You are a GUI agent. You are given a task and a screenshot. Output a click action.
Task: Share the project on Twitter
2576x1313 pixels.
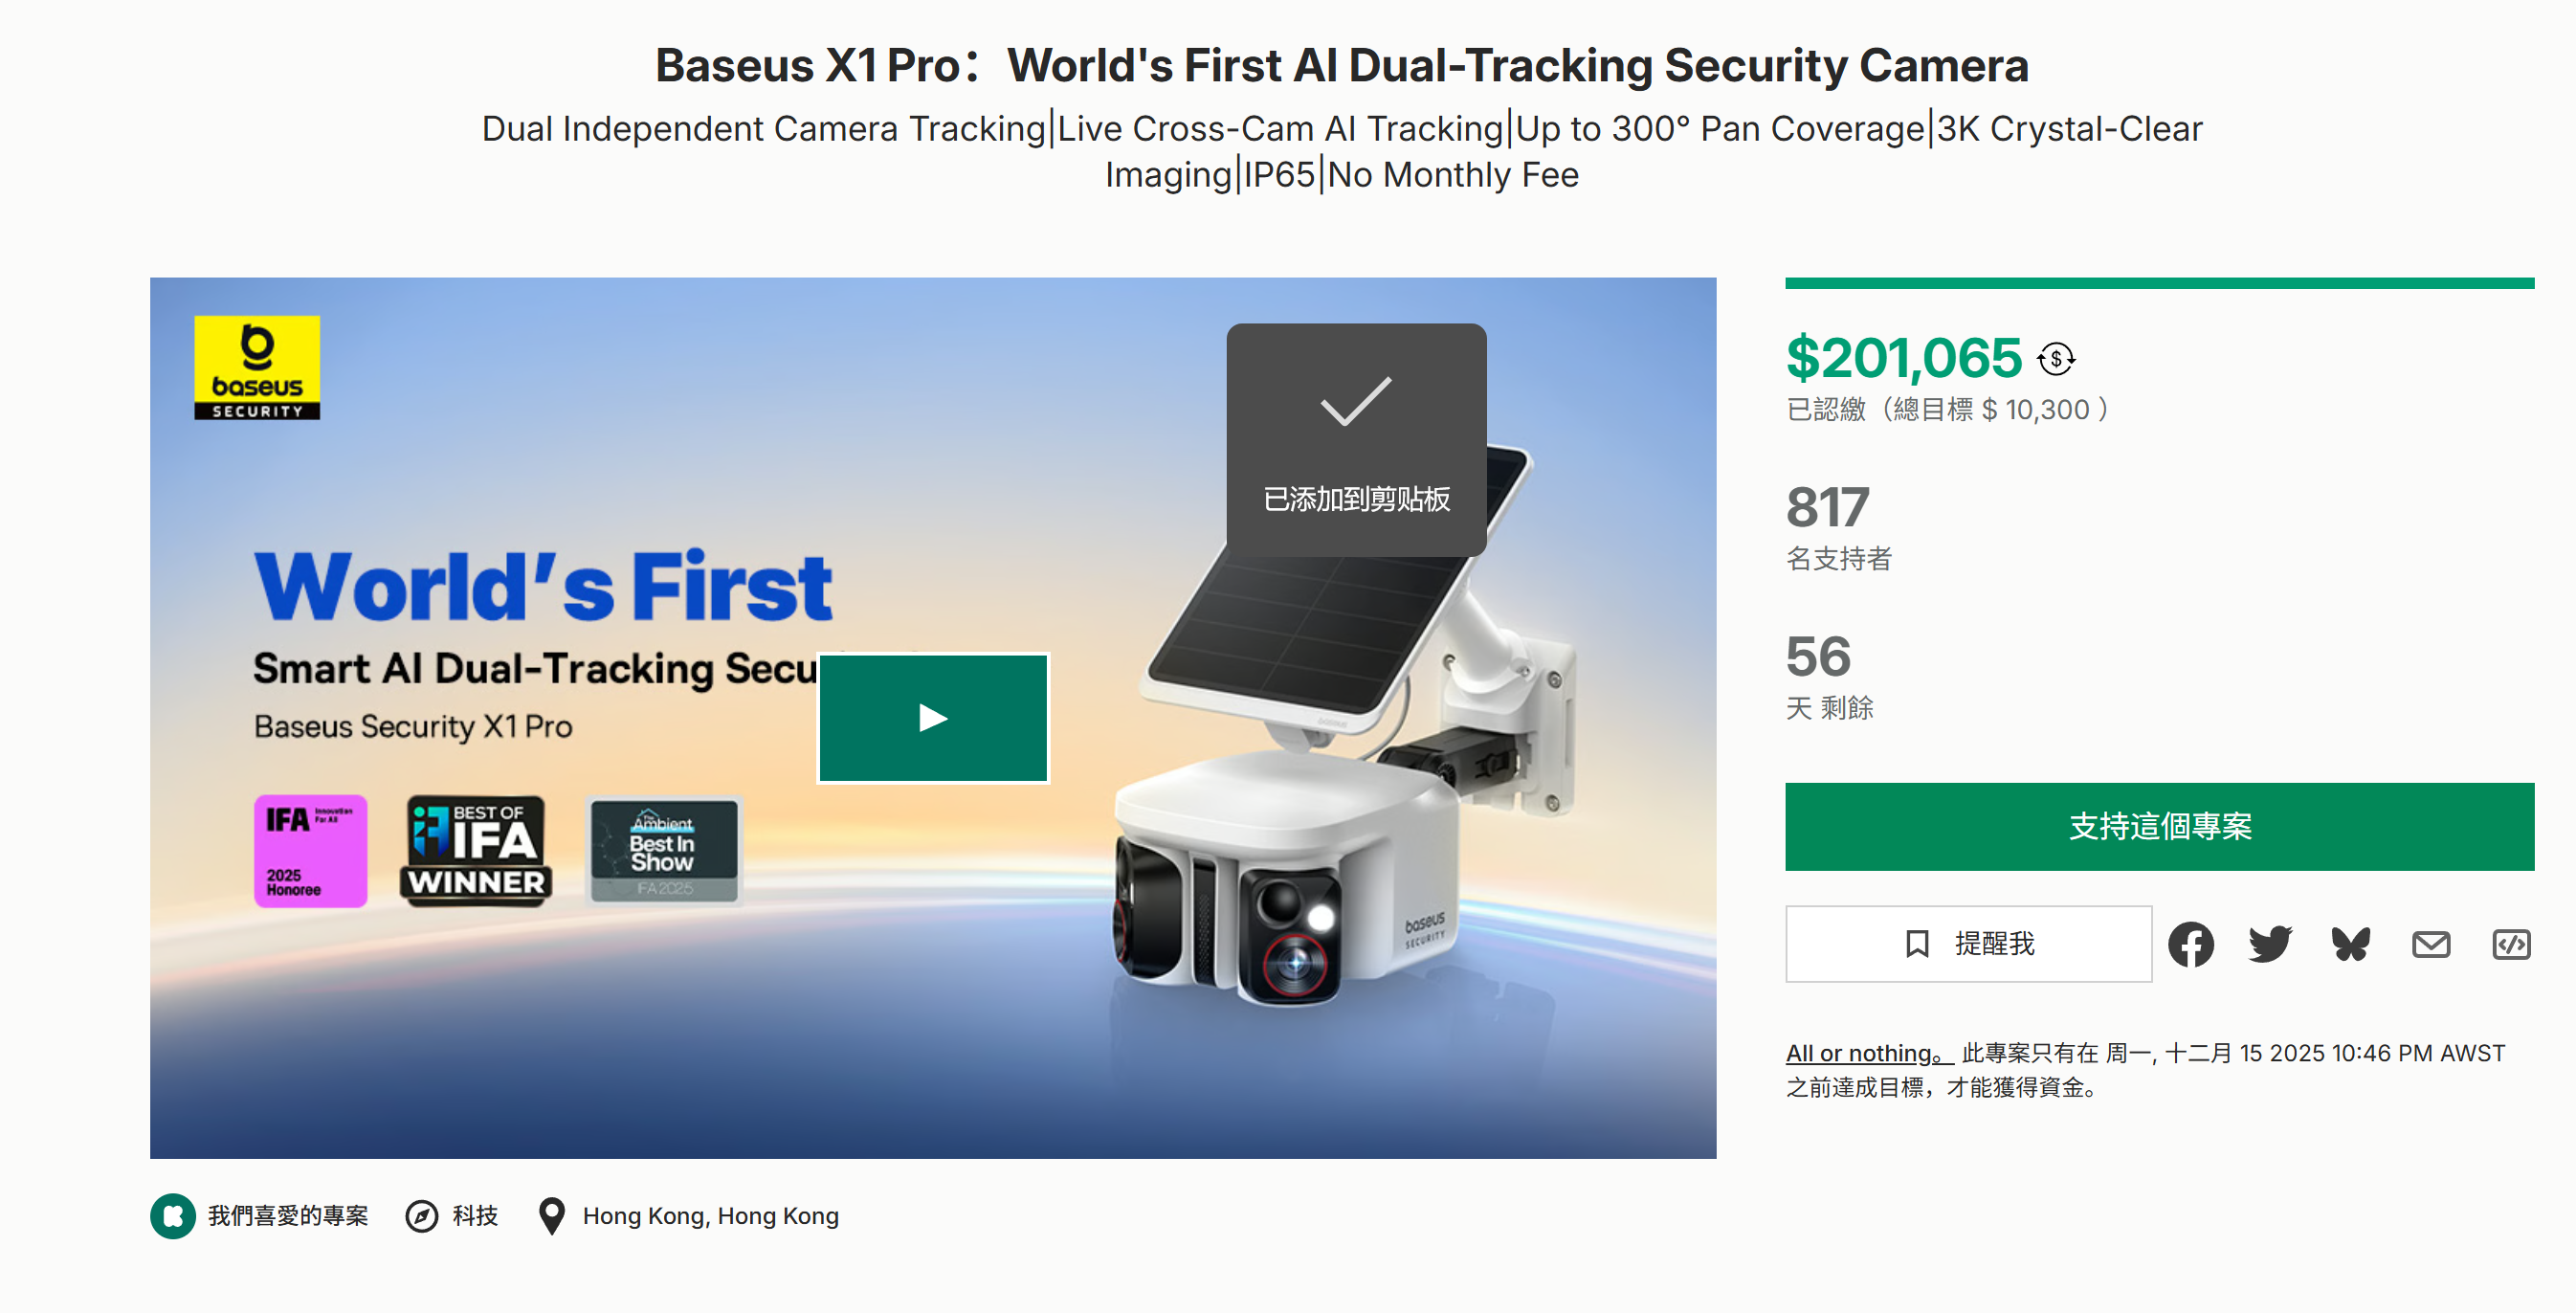pos(2270,944)
